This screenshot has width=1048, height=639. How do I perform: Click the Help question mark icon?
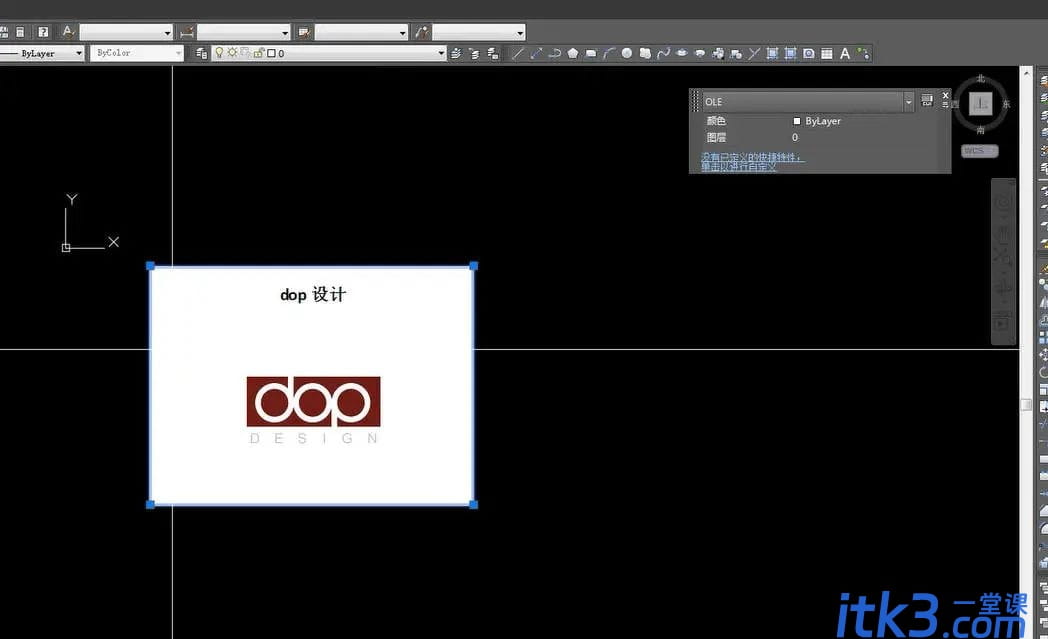point(43,31)
